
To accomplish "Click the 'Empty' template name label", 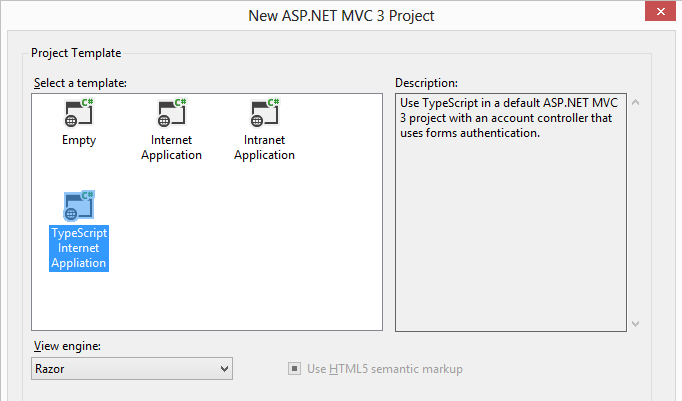I will click(79, 141).
